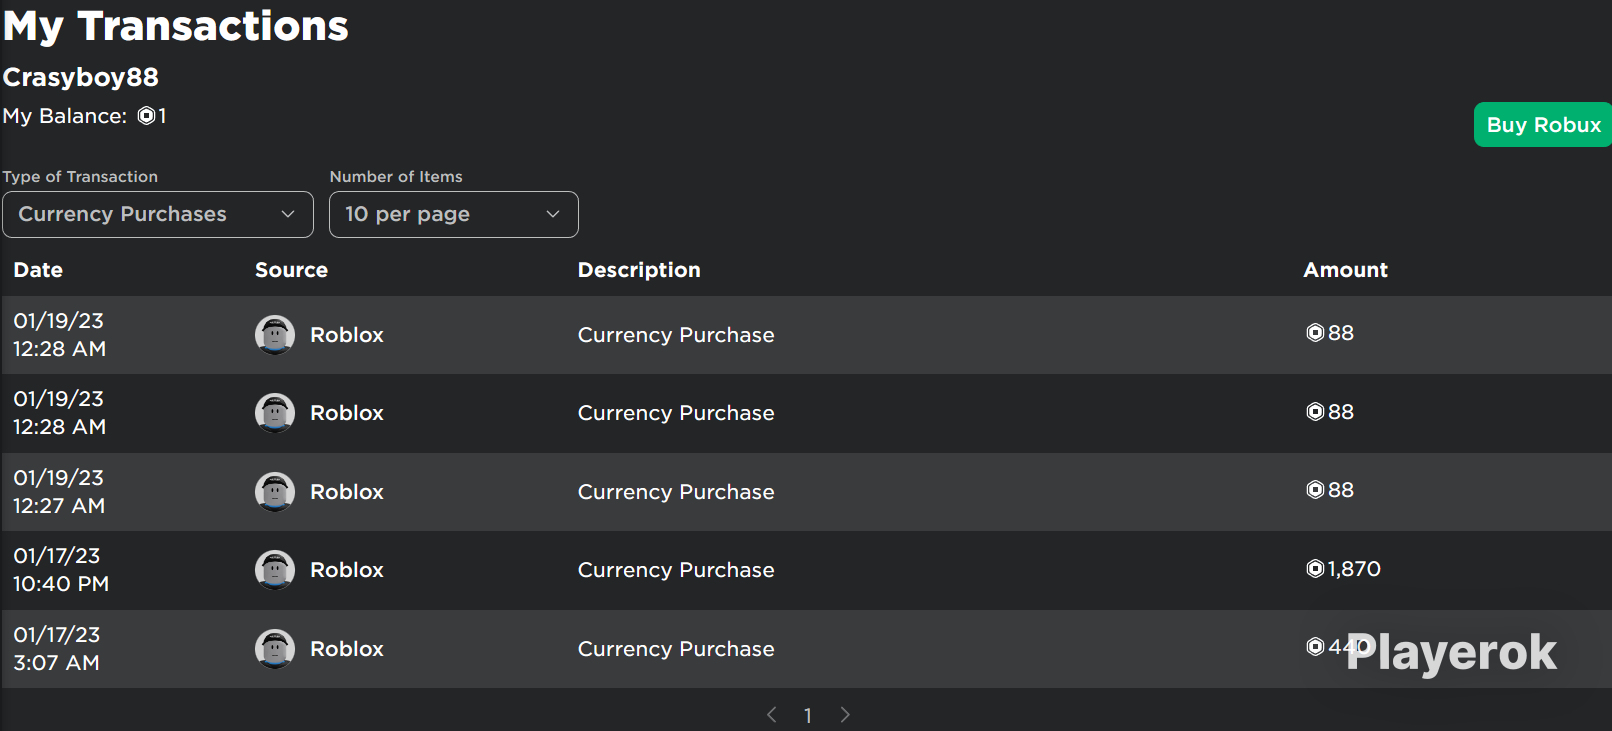Select page number 1 in pagination
Screen dimensions: 1612x731
808,715
